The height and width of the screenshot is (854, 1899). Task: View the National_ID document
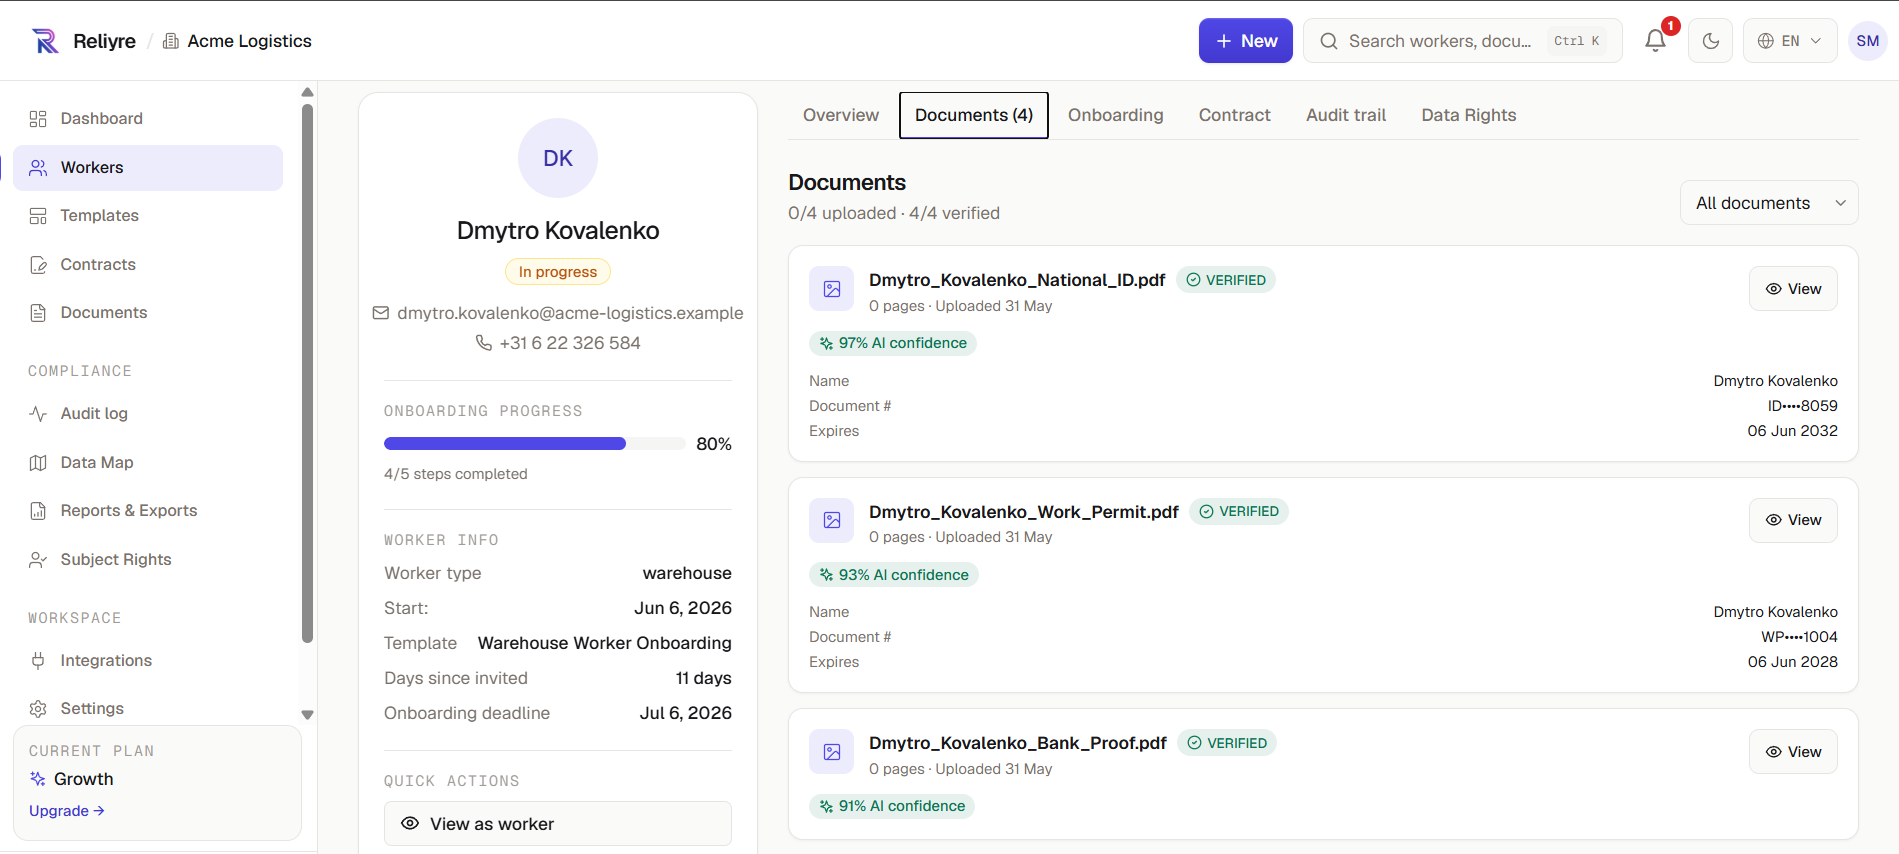[1793, 289]
